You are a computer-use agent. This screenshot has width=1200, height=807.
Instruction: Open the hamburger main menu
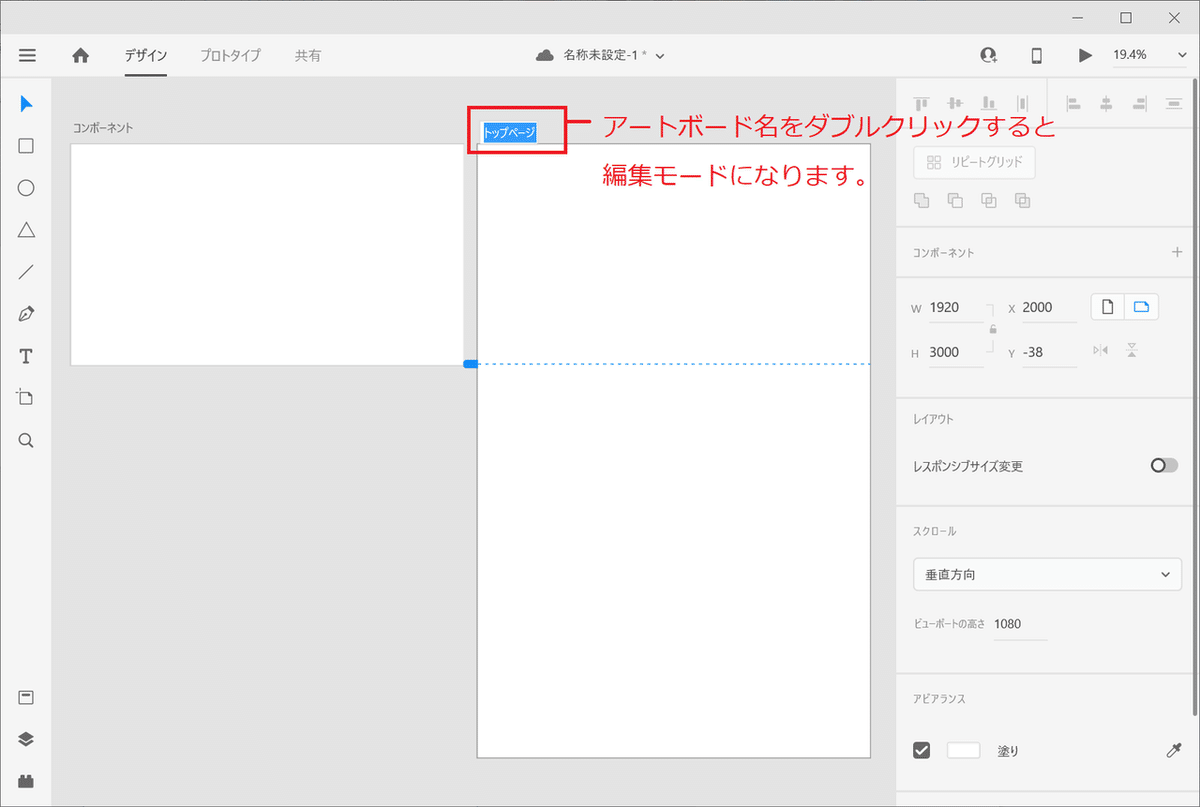point(27,55)
